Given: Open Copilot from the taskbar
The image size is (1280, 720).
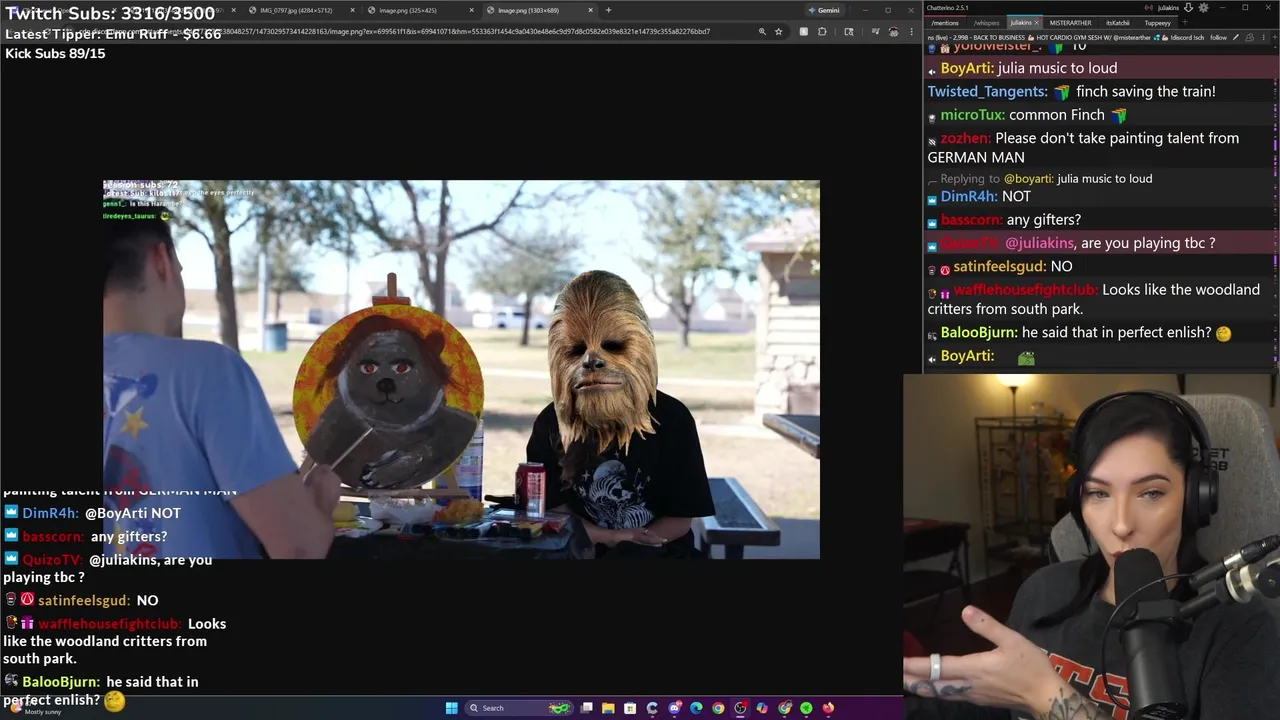Looking at the screenshot, I should click(x=762, y=708).
